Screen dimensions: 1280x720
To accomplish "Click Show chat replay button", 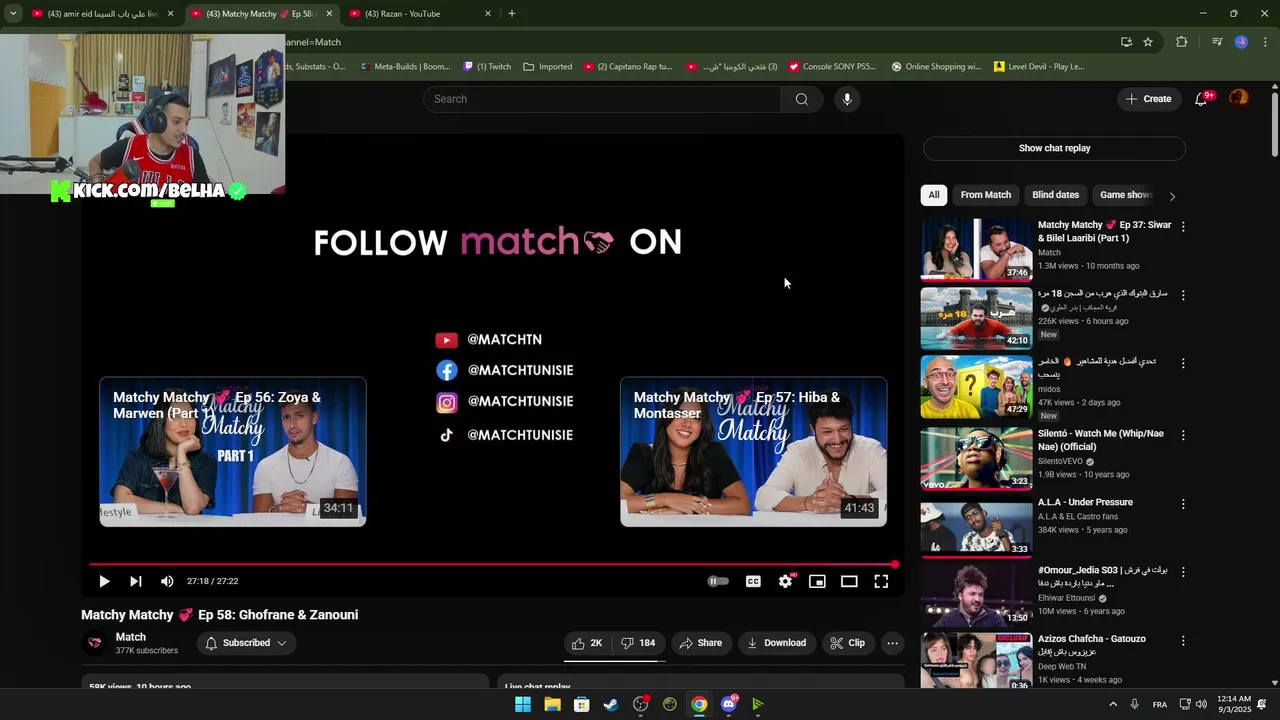I will 1054,148.
